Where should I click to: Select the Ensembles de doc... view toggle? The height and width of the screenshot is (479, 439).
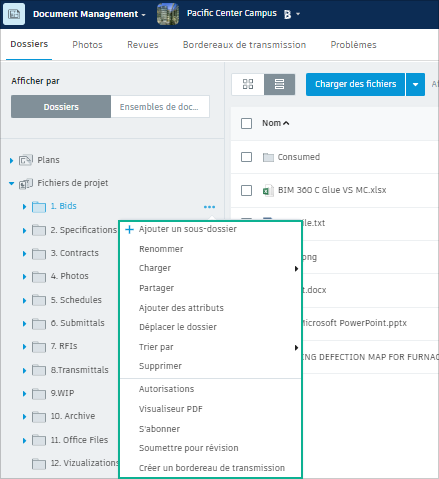click(x=160, y=107)
